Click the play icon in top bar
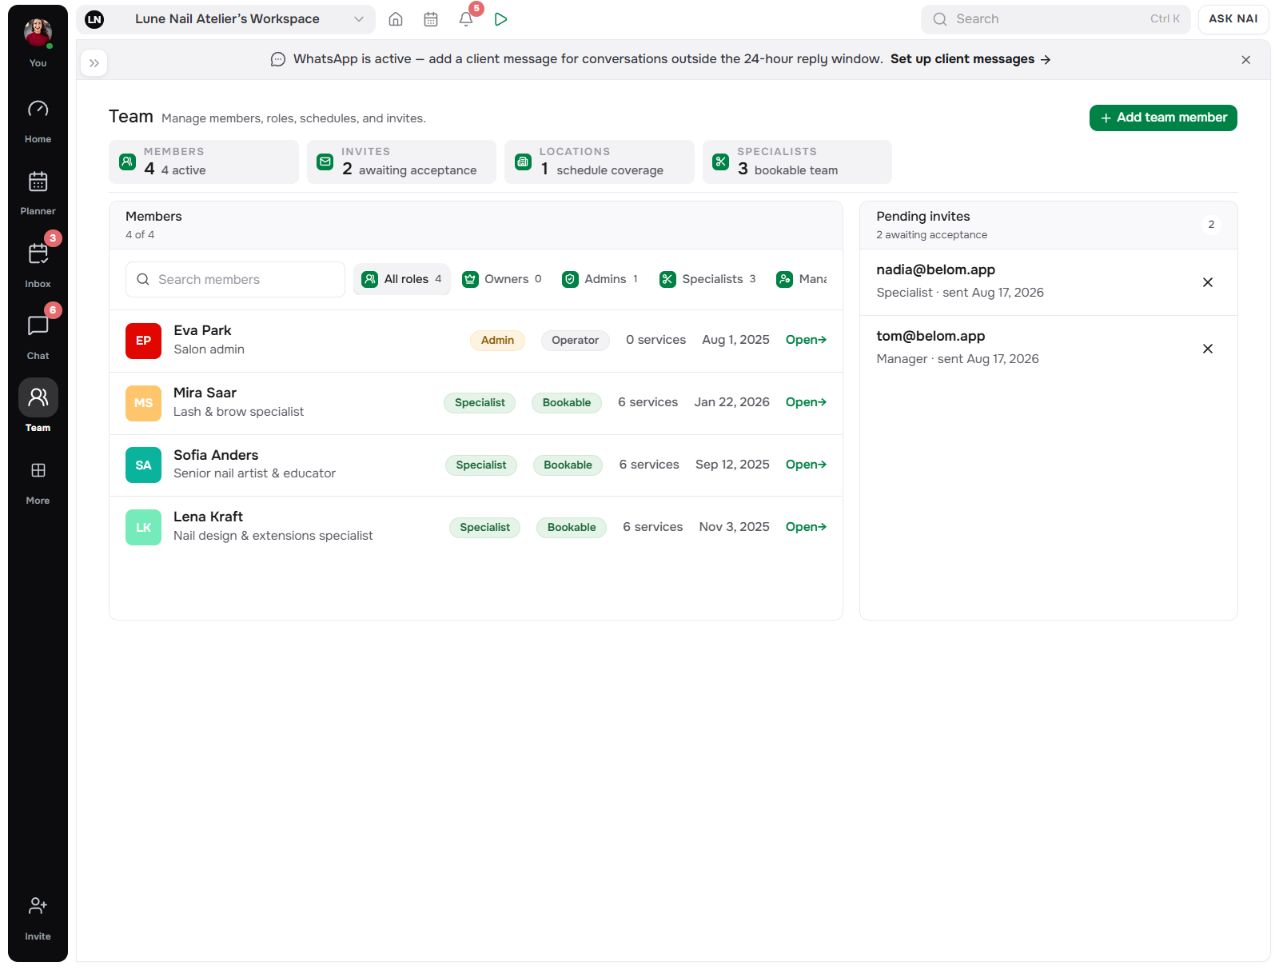The width and height of the screenshot is (1280, 970). click(x=501, y=19)
